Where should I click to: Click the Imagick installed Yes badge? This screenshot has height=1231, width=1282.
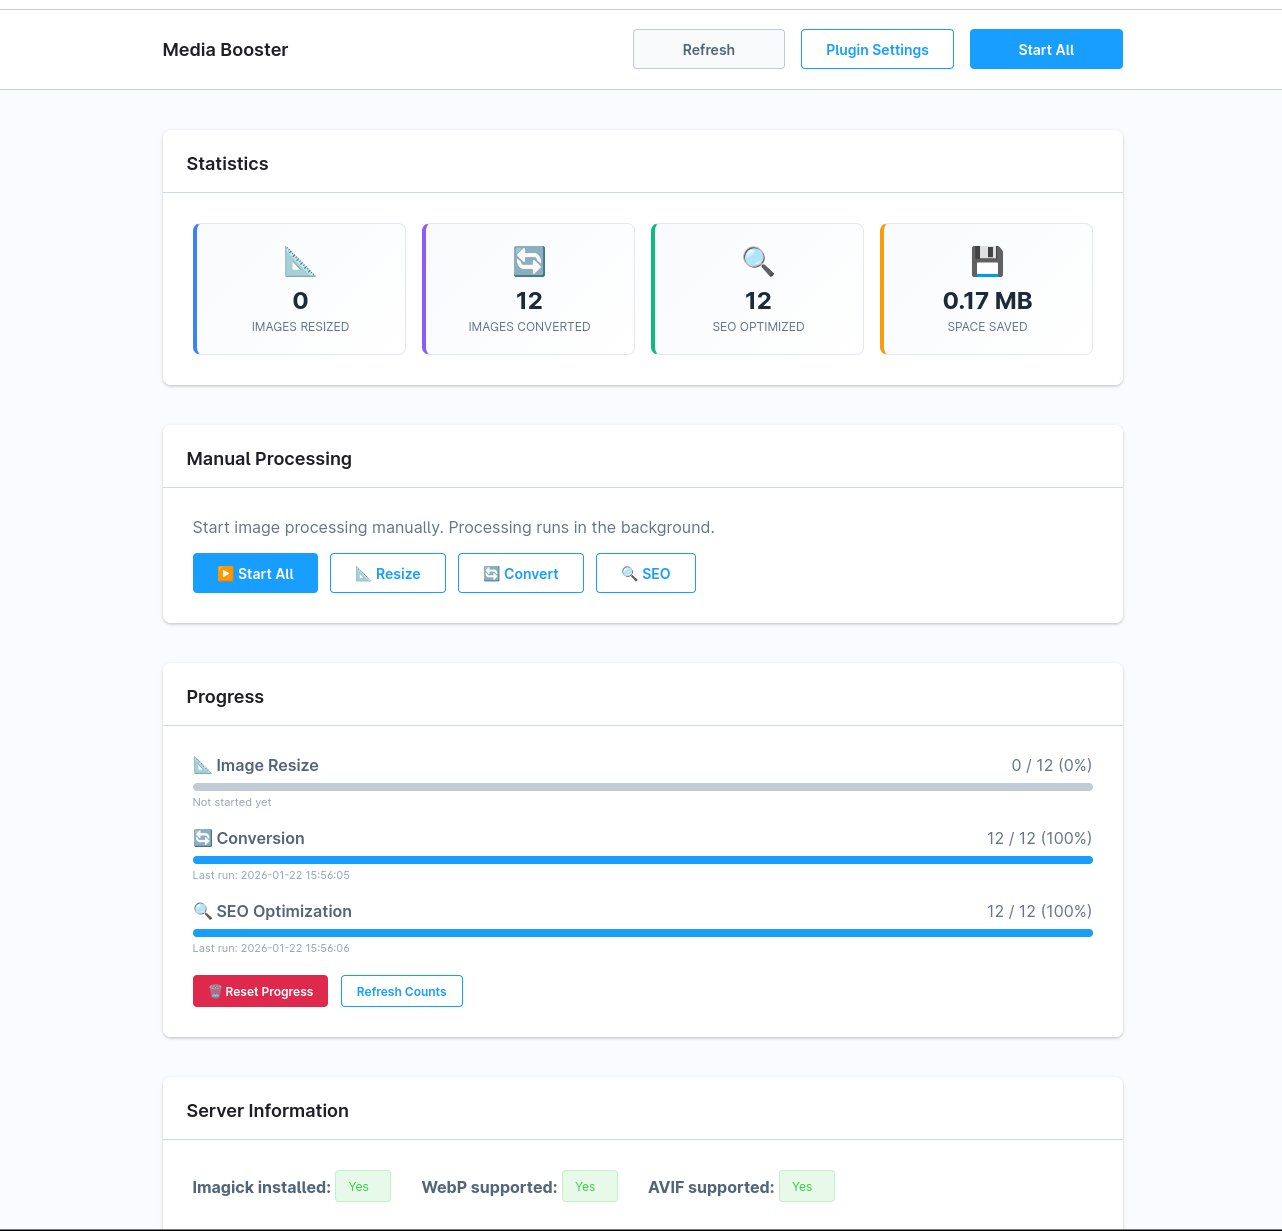pos(362,1186)
